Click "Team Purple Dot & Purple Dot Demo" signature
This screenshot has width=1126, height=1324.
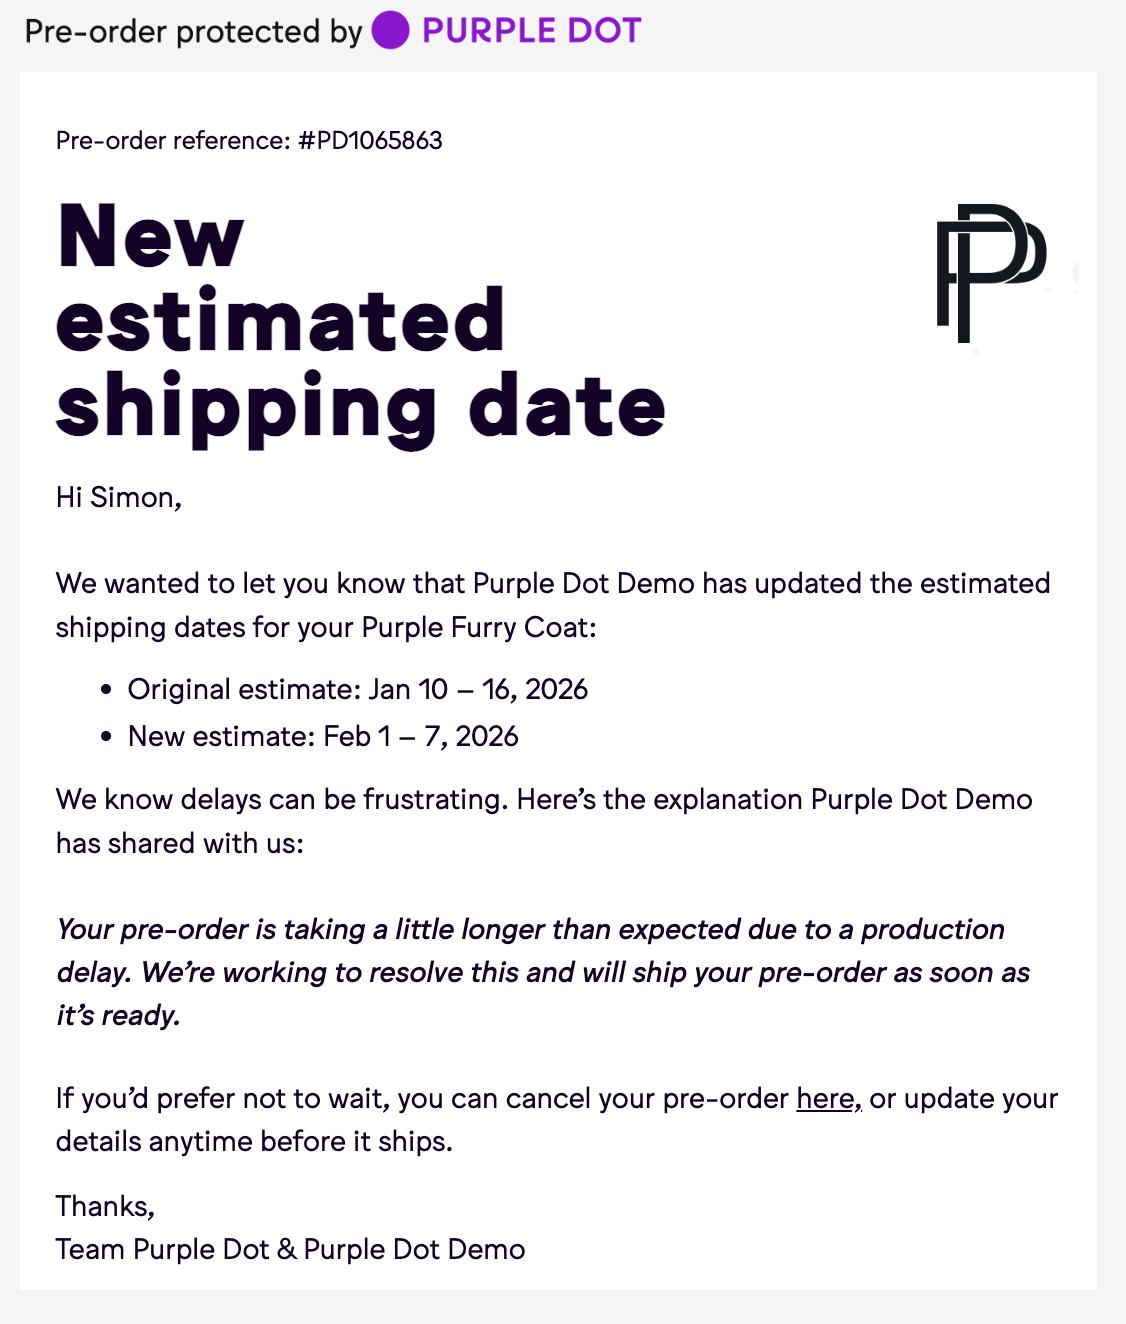(290, 1249)
